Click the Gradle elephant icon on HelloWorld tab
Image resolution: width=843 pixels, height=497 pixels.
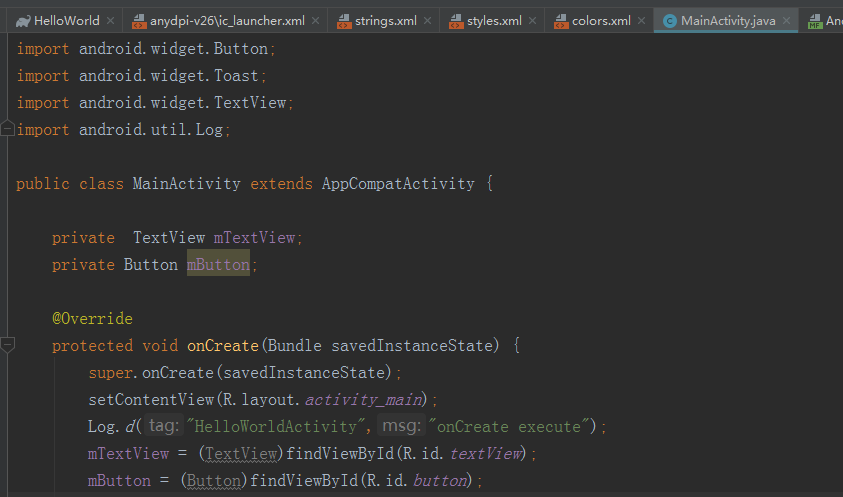[x=22, y=20]
